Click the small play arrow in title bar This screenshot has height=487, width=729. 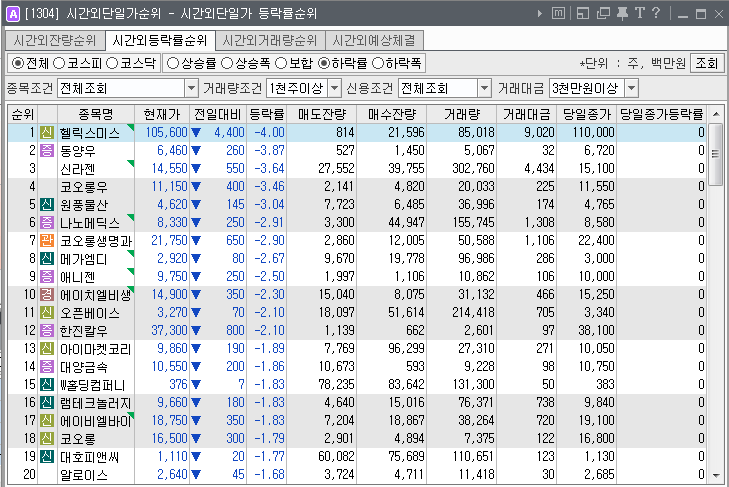pyautogui.click(x=540, y=13)
